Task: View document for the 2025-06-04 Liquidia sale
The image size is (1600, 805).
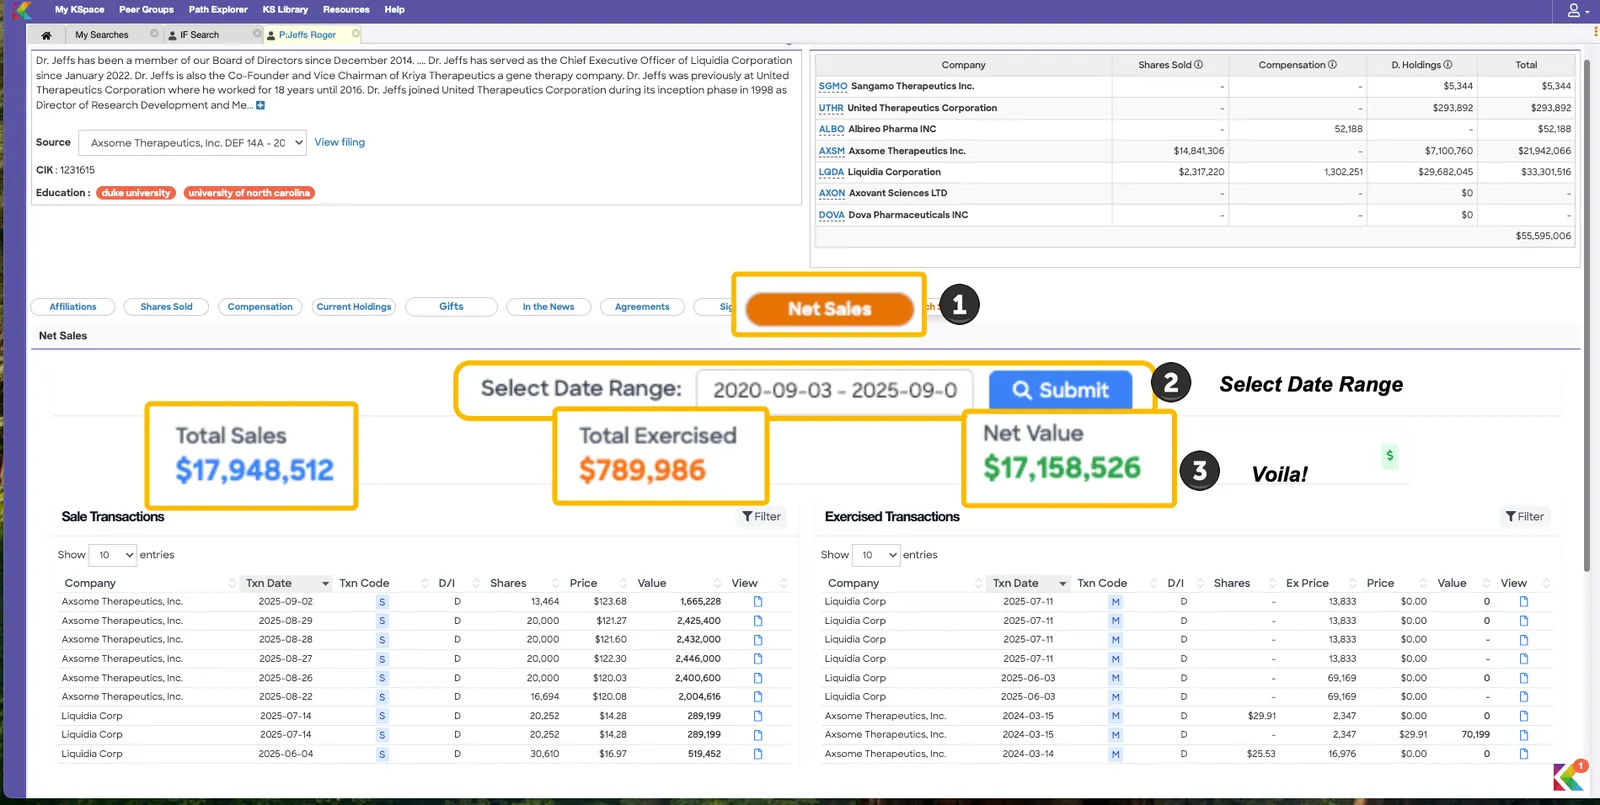Action: 758,754
